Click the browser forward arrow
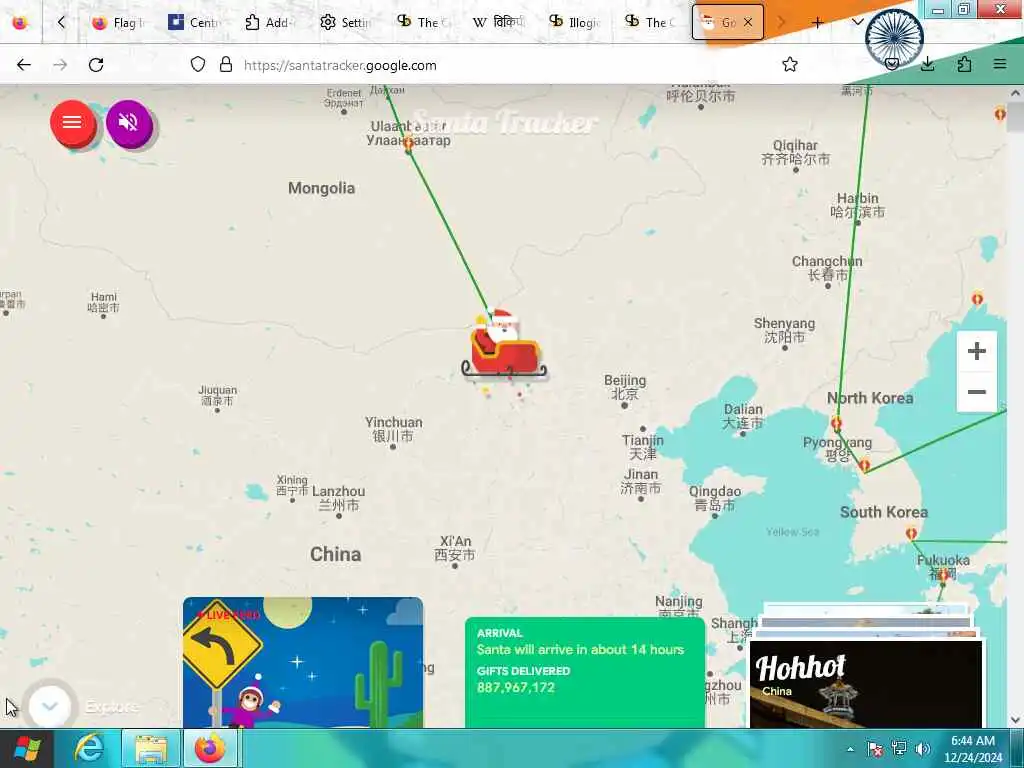 (60, 65)
